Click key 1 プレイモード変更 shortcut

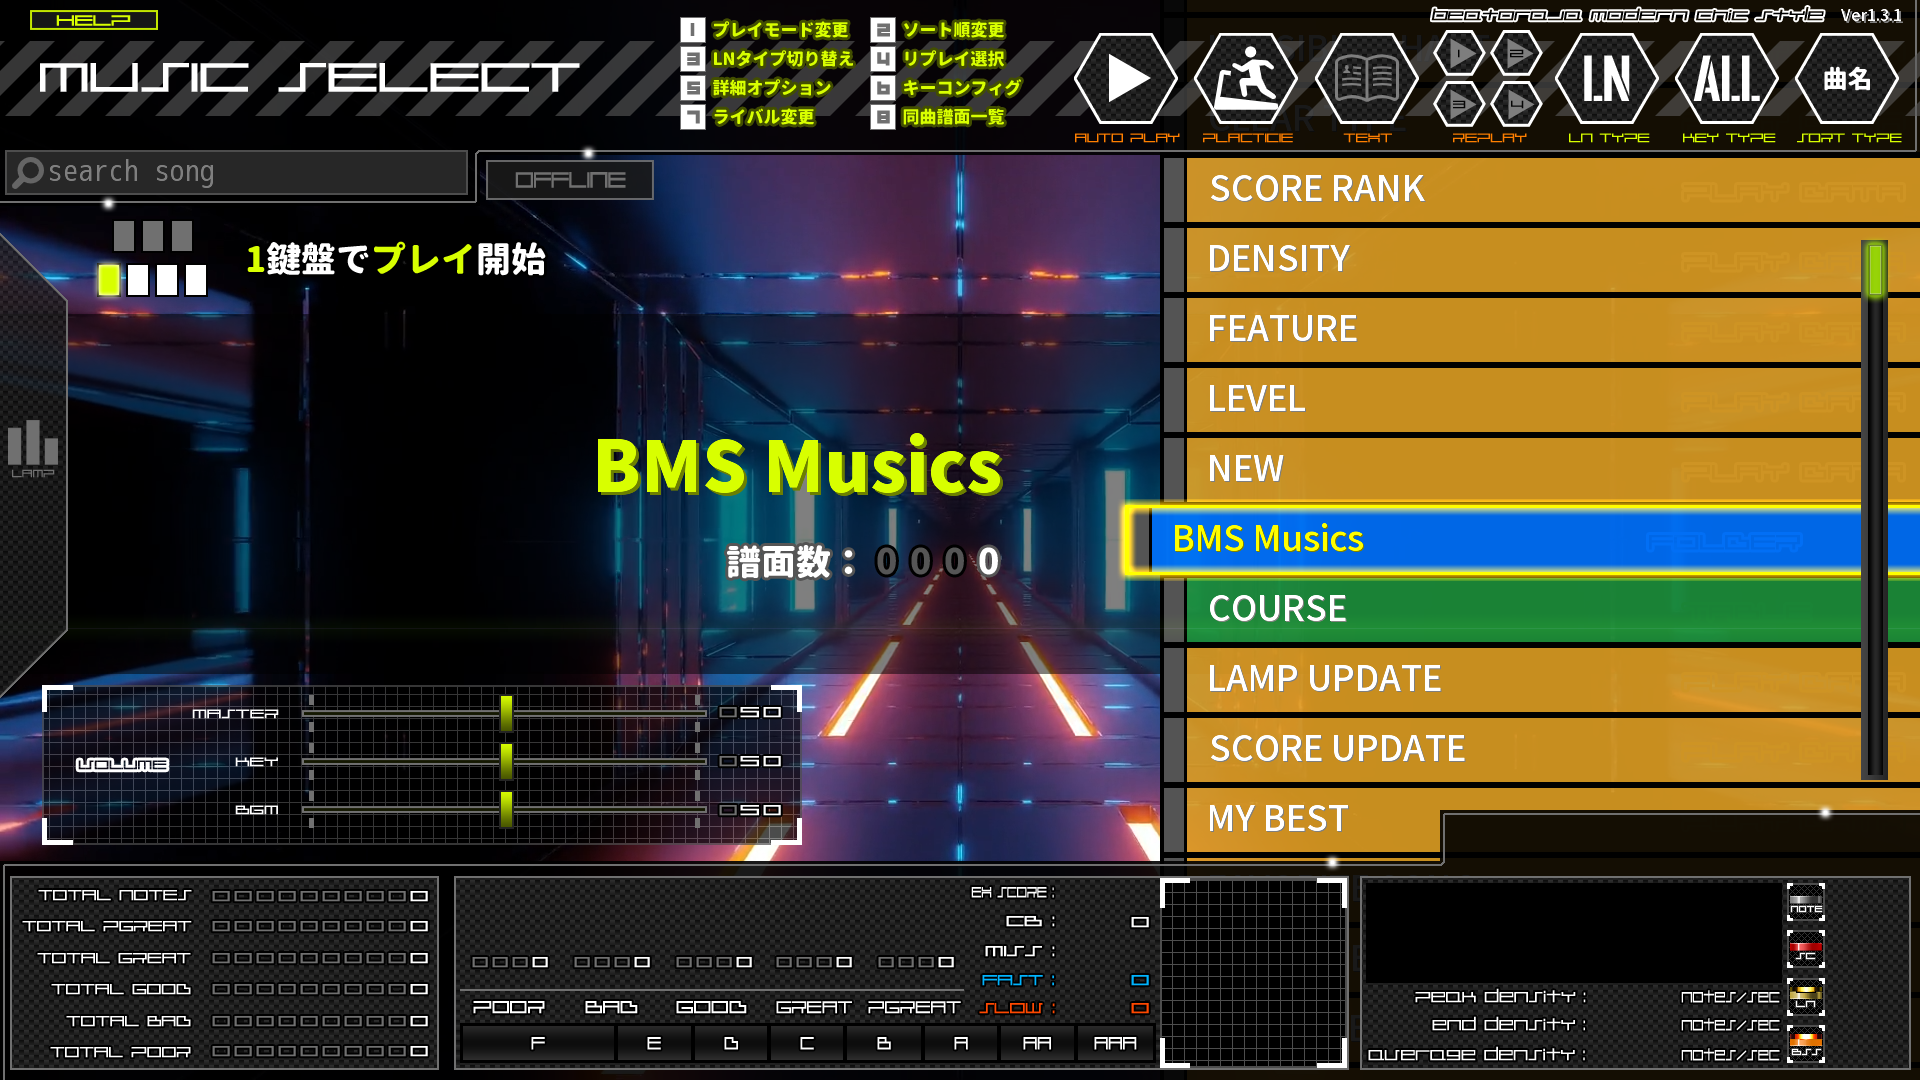(765, 30)
